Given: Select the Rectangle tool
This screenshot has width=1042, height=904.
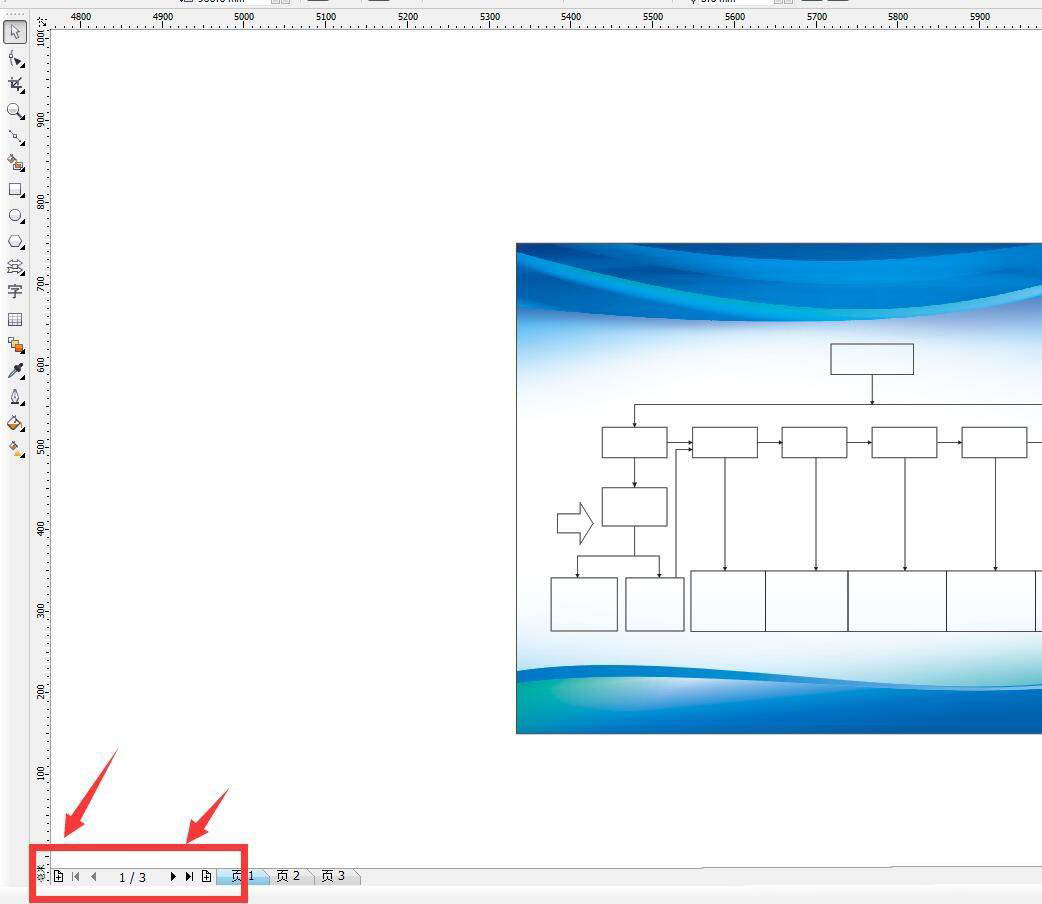Looking at the screenshot, I should click(x=15, y=189).
